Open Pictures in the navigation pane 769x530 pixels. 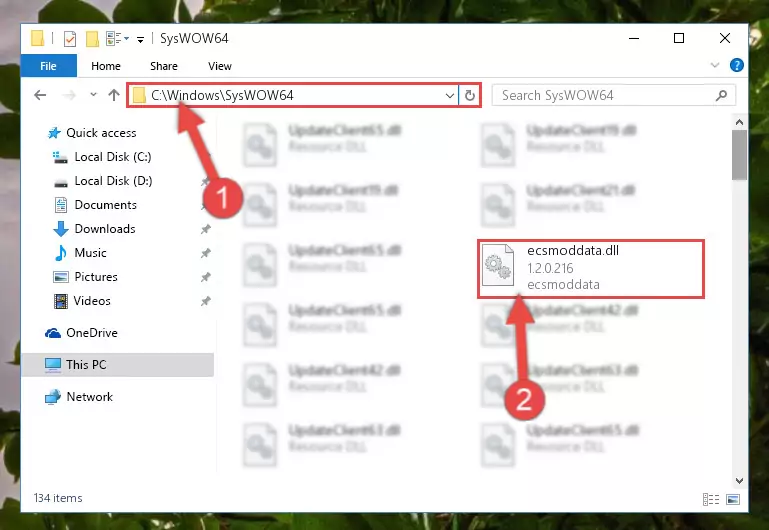click(96, 277)
